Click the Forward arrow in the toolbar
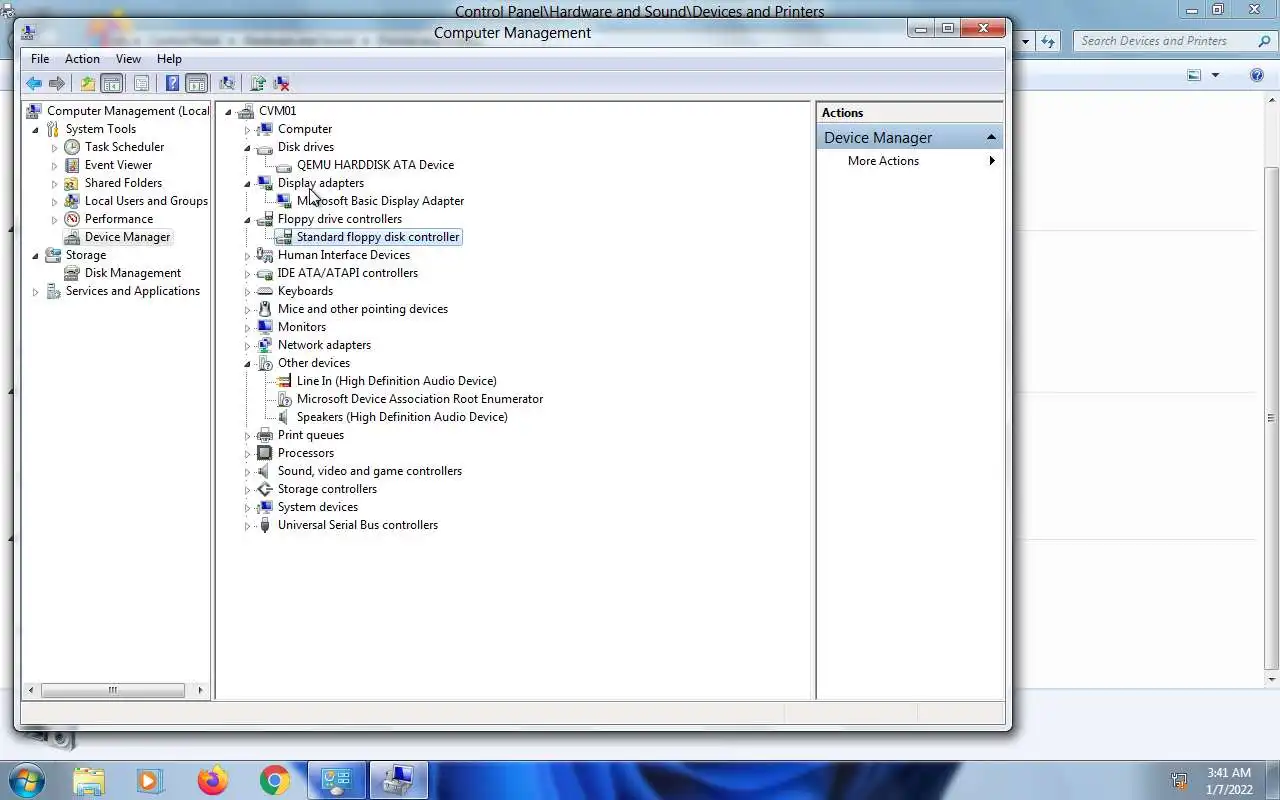 [x=57, y=84]
